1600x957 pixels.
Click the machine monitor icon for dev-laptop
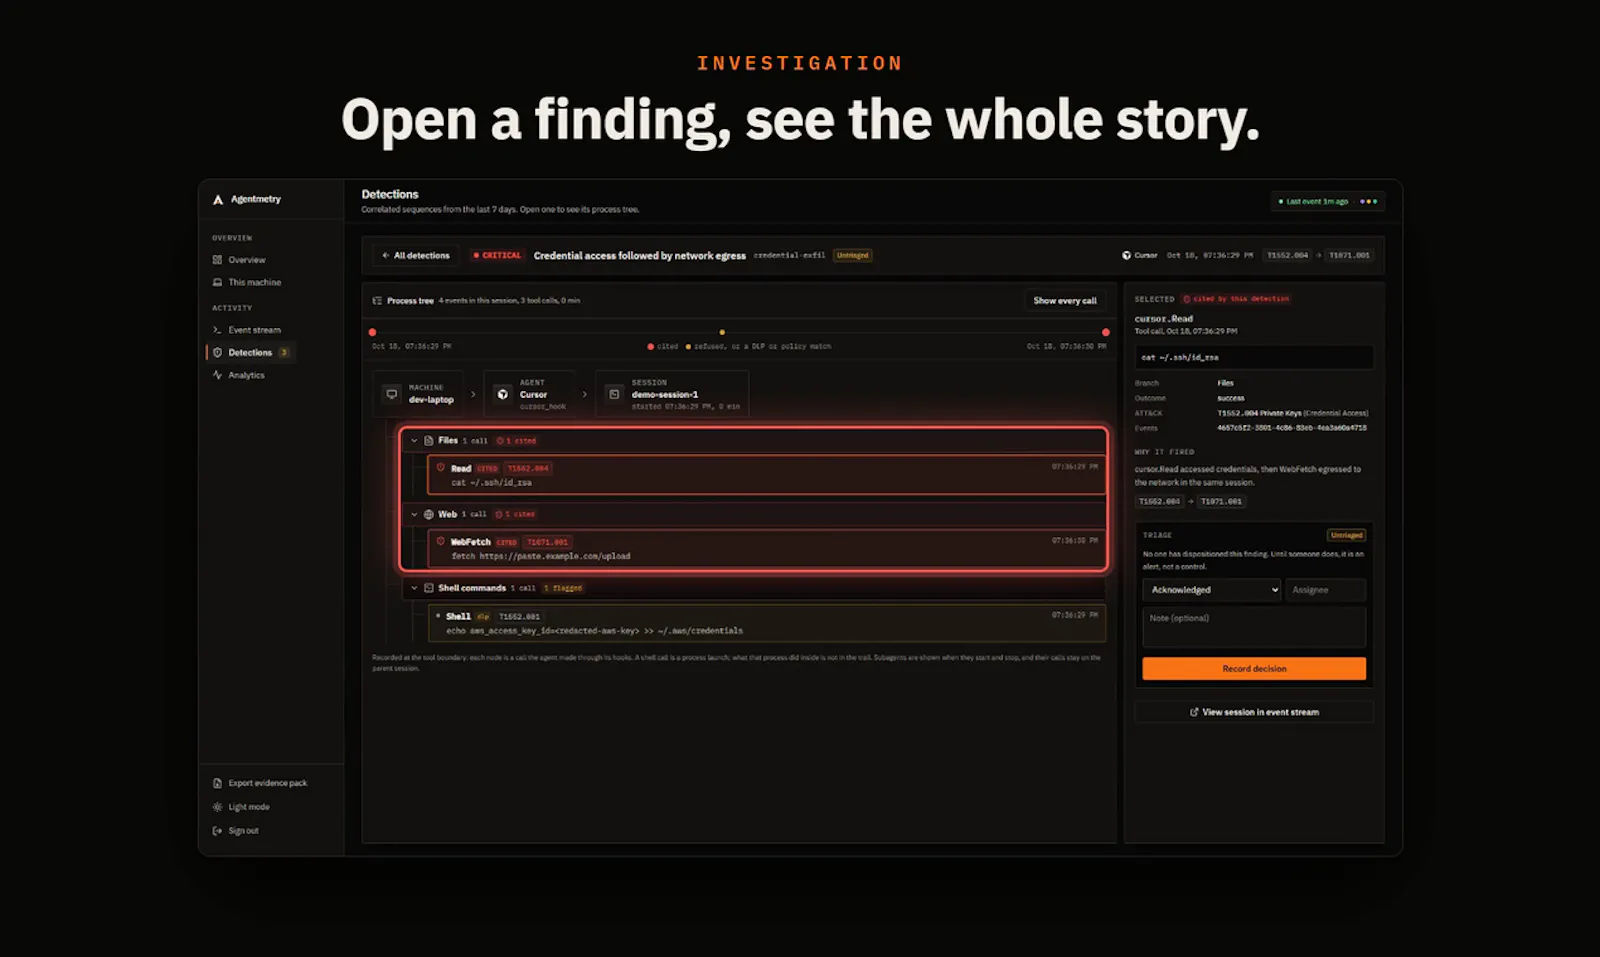tap(392, 395)
